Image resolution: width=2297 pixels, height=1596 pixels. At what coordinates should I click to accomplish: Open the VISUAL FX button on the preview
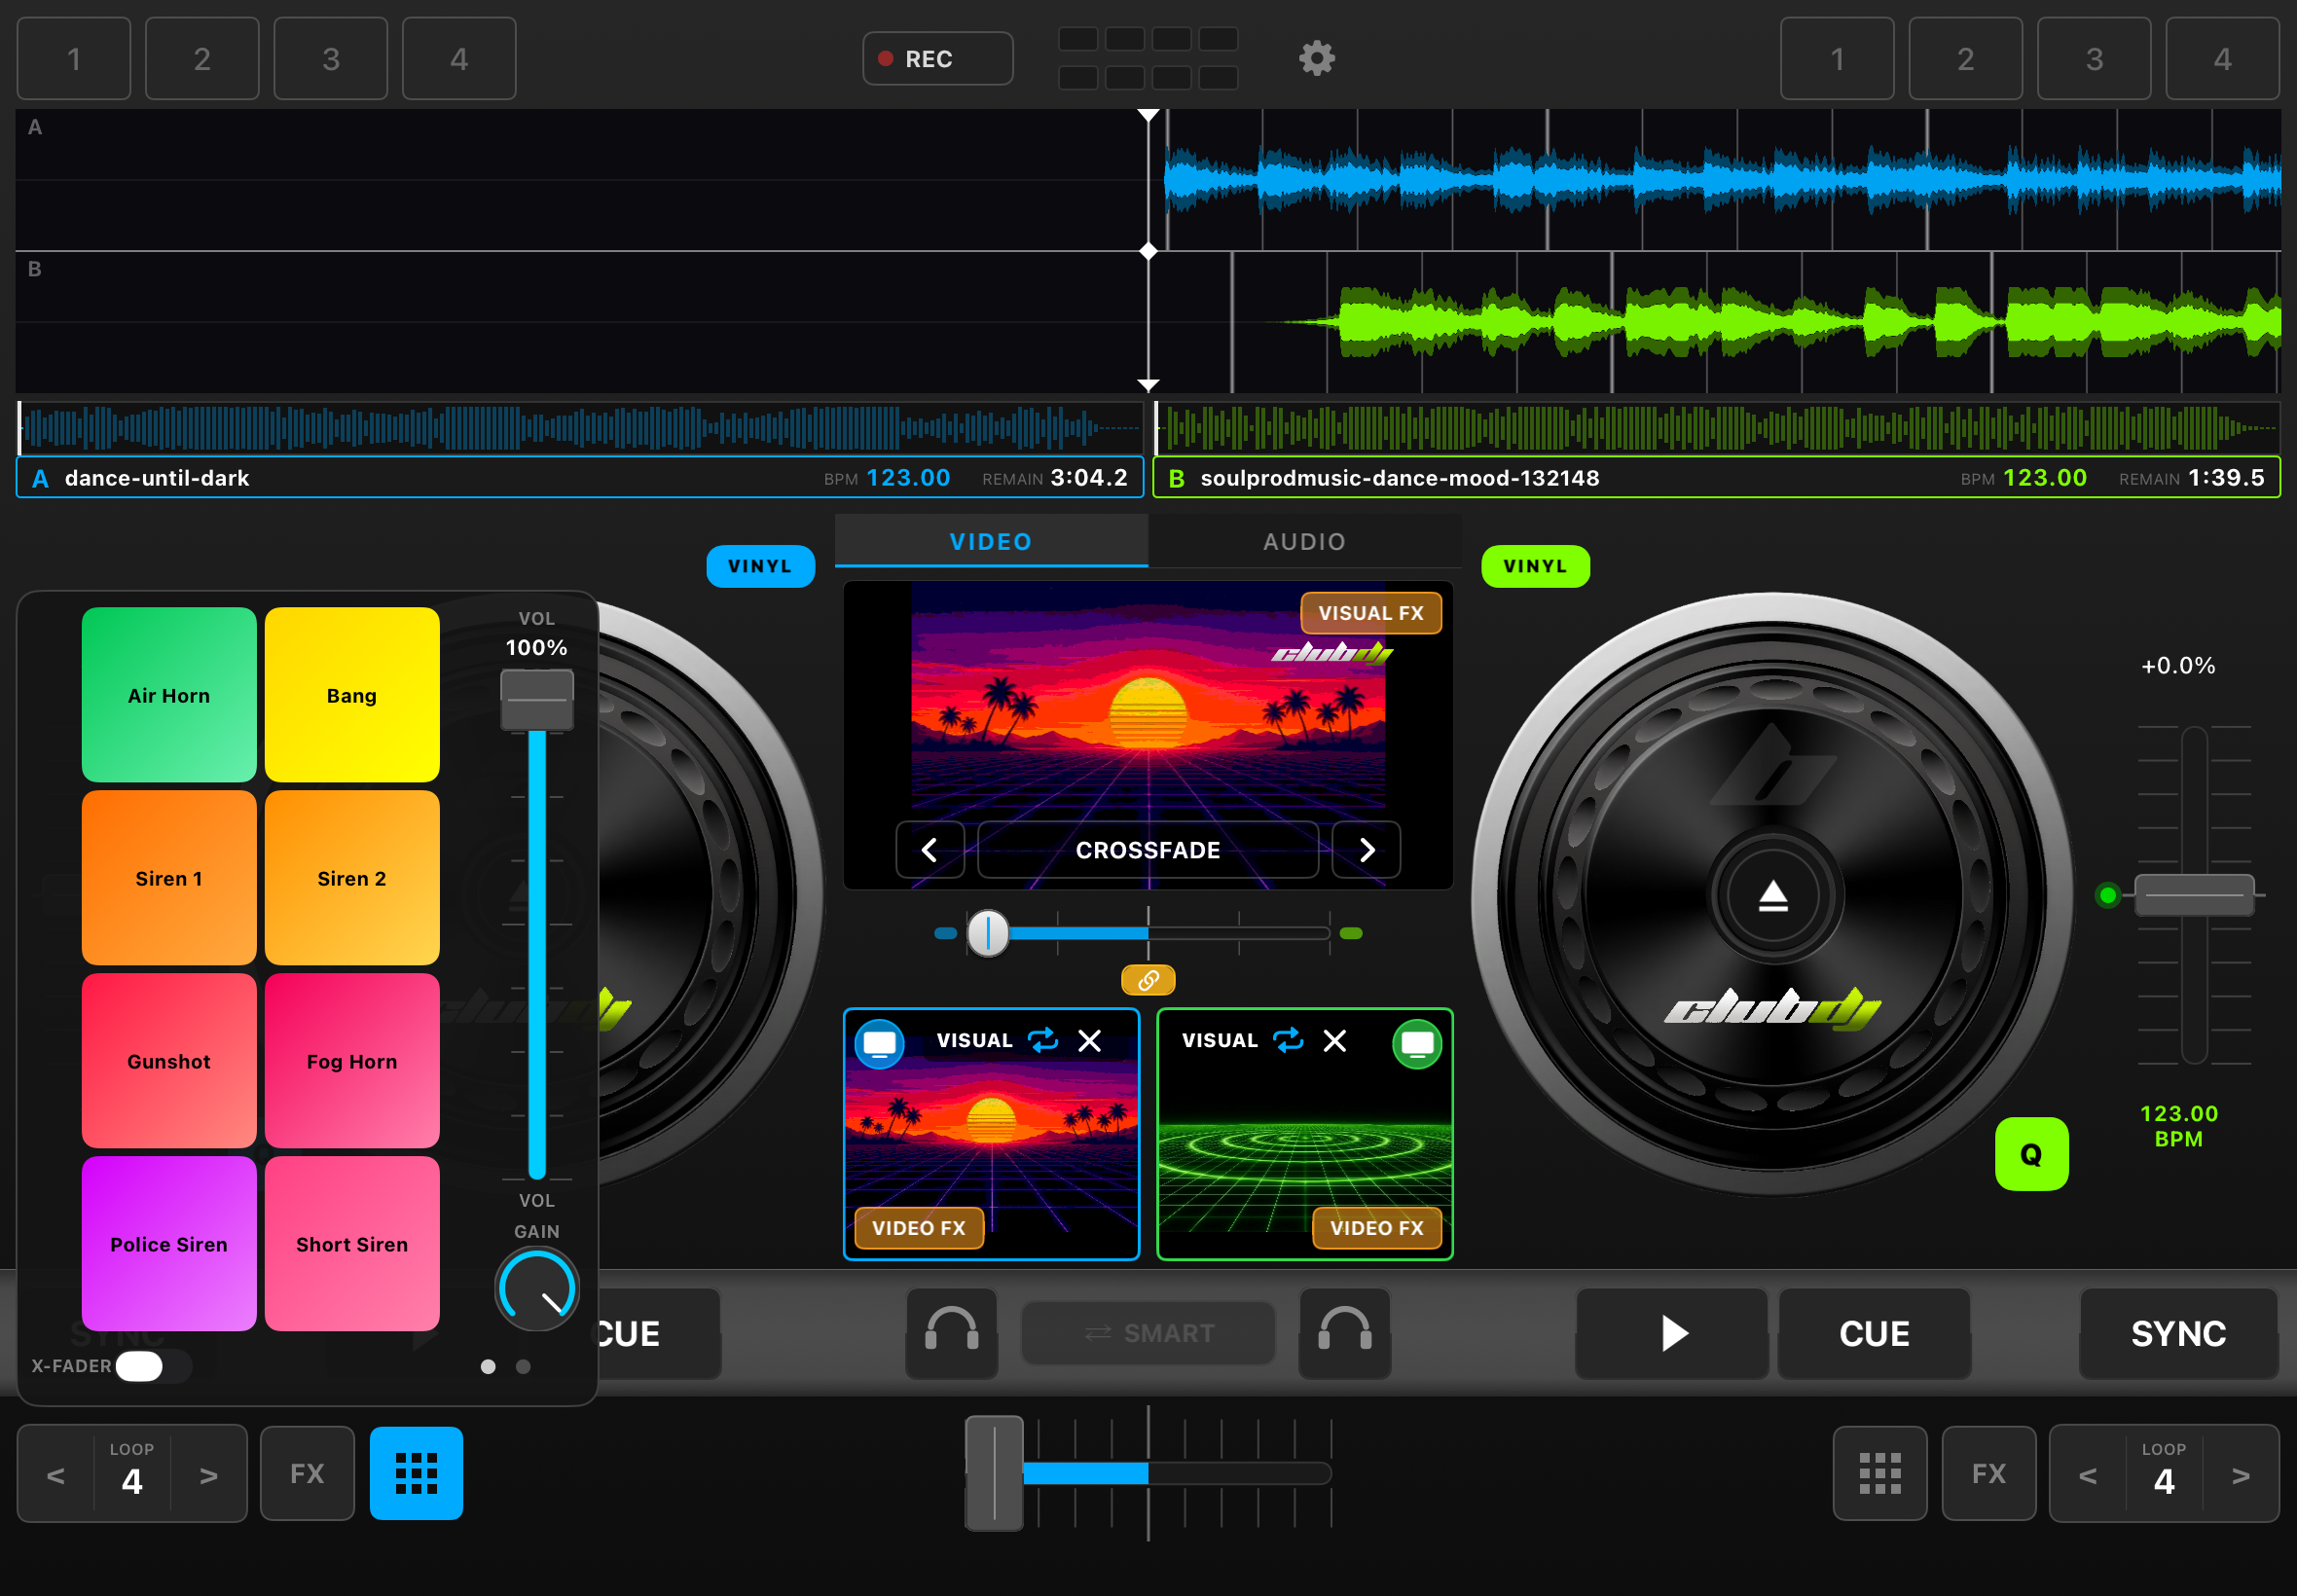[x=1371, y=613]
